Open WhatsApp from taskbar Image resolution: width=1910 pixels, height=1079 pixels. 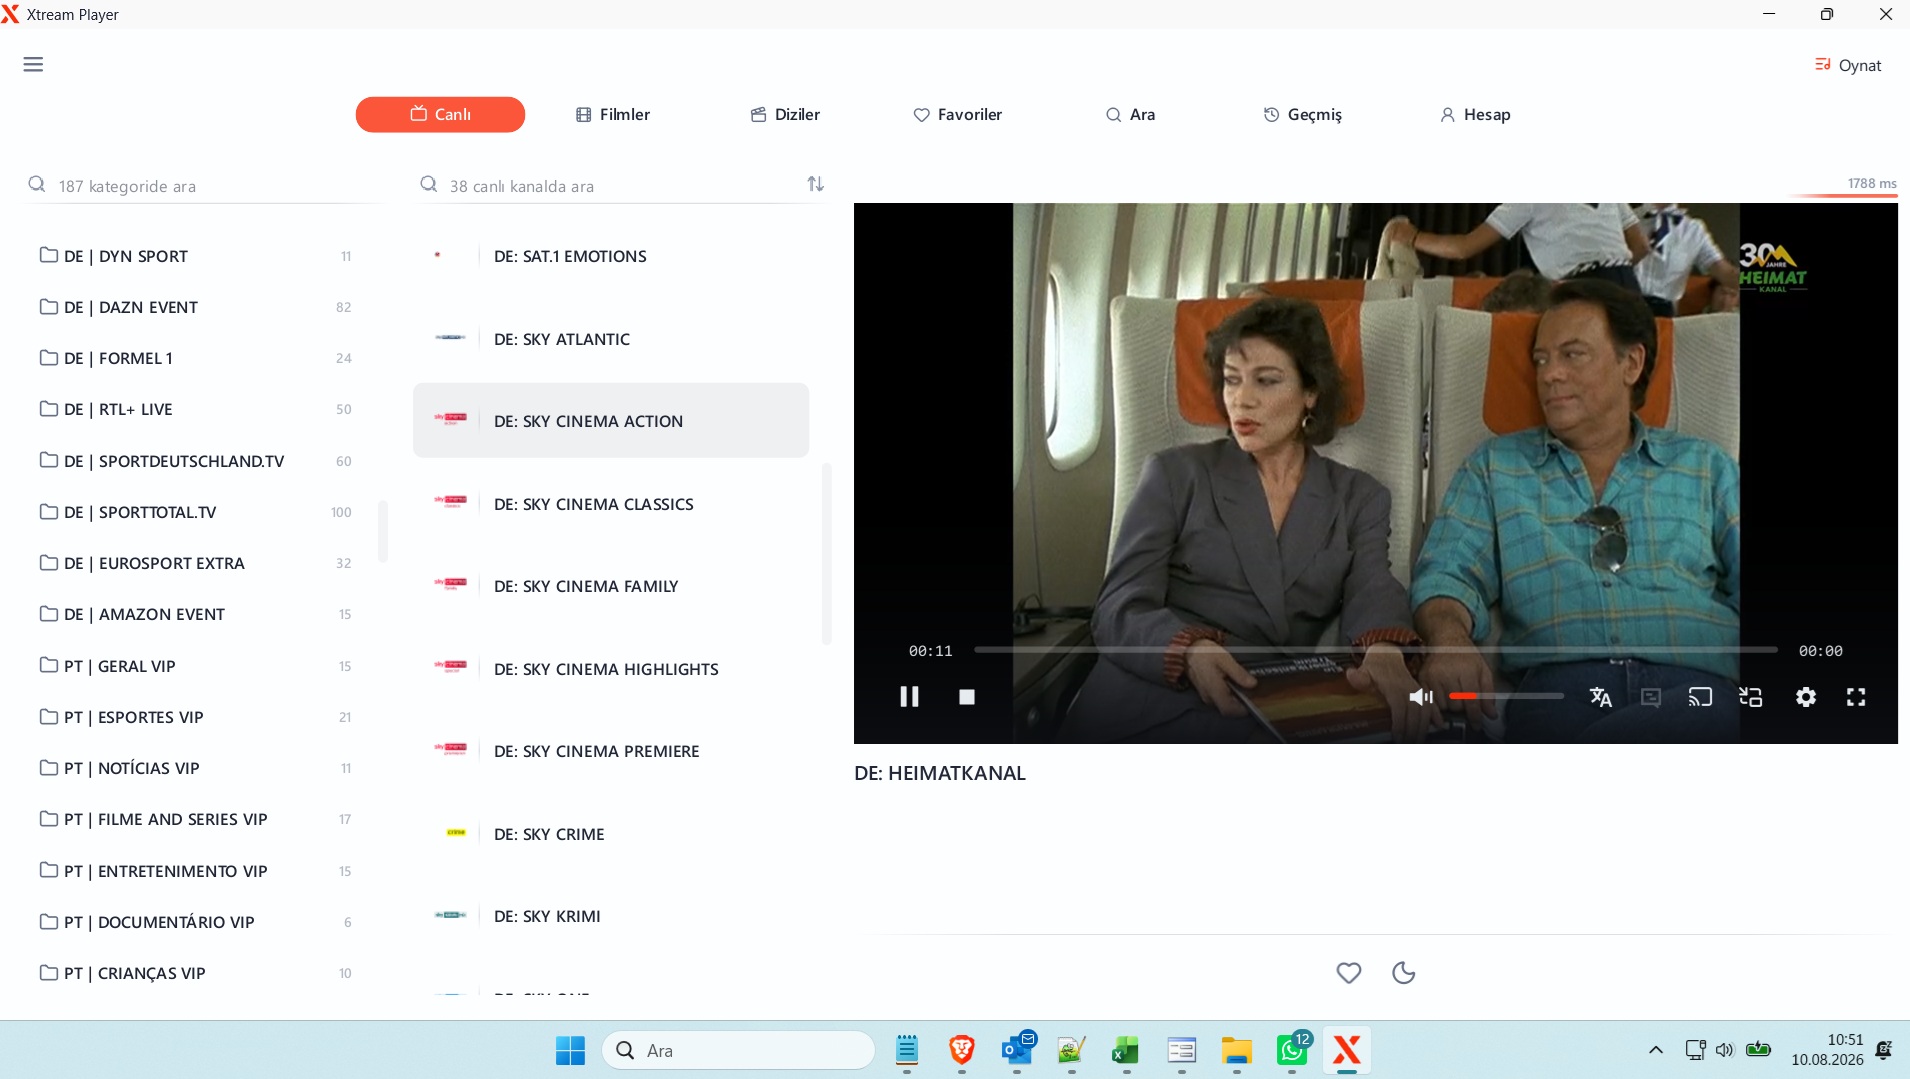click(1292, 1050)
